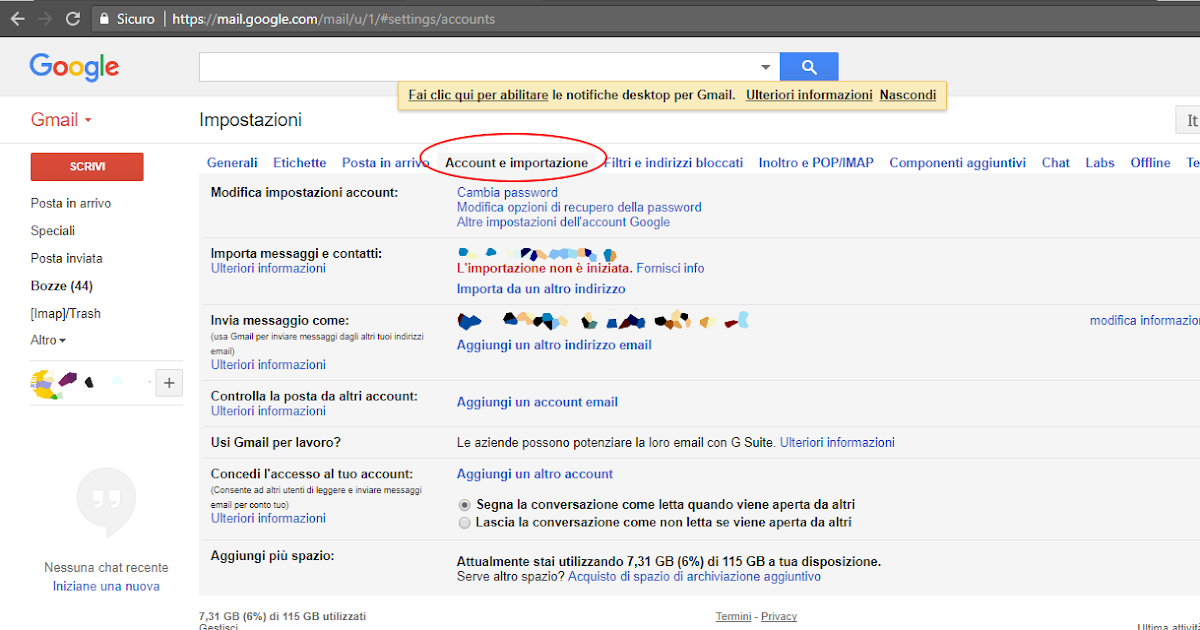Open Posta in arrivo folder in sidebar
Screen dimensions: 1200x630
(x=71, y=203)
